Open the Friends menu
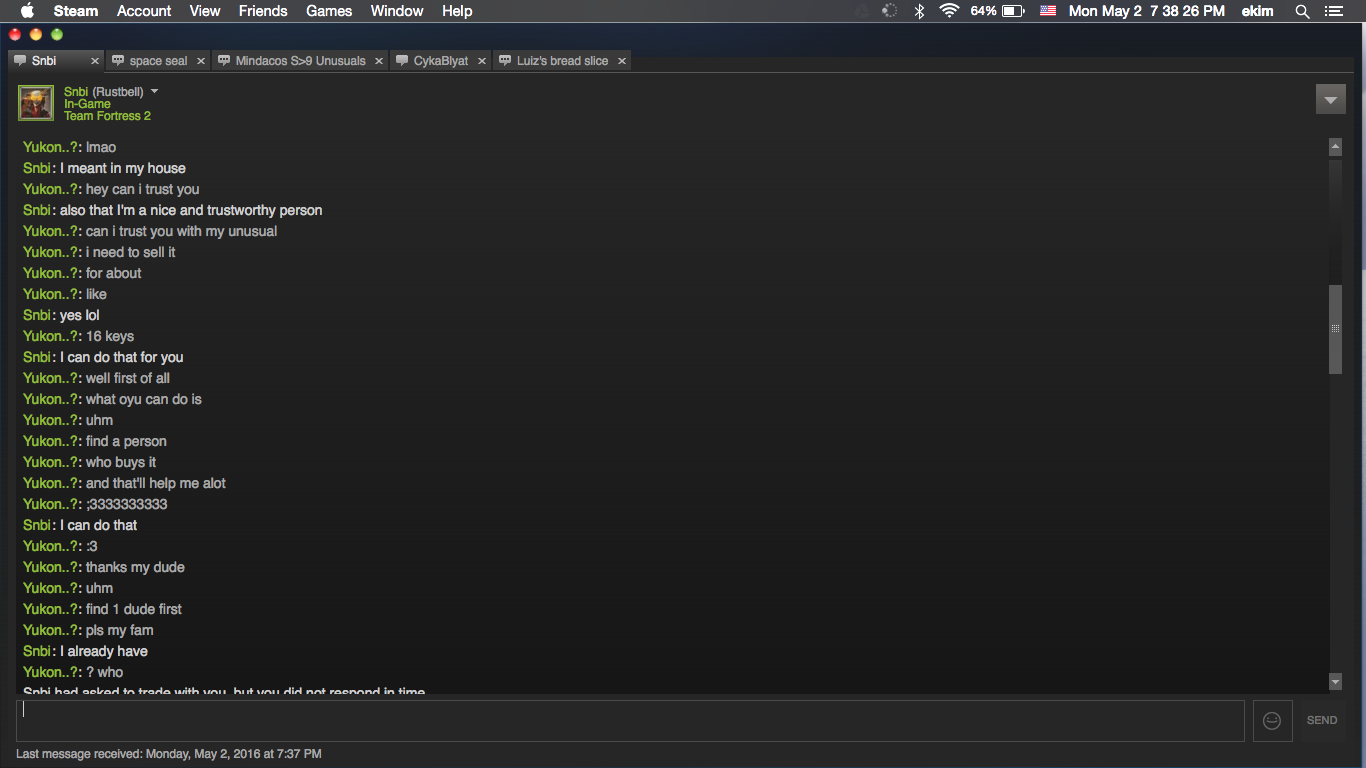 (x=263, y=11)
